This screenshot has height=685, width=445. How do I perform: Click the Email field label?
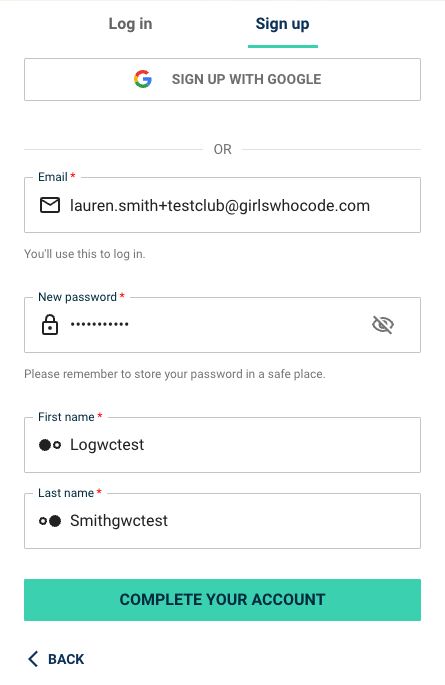[x=53, y=177]
